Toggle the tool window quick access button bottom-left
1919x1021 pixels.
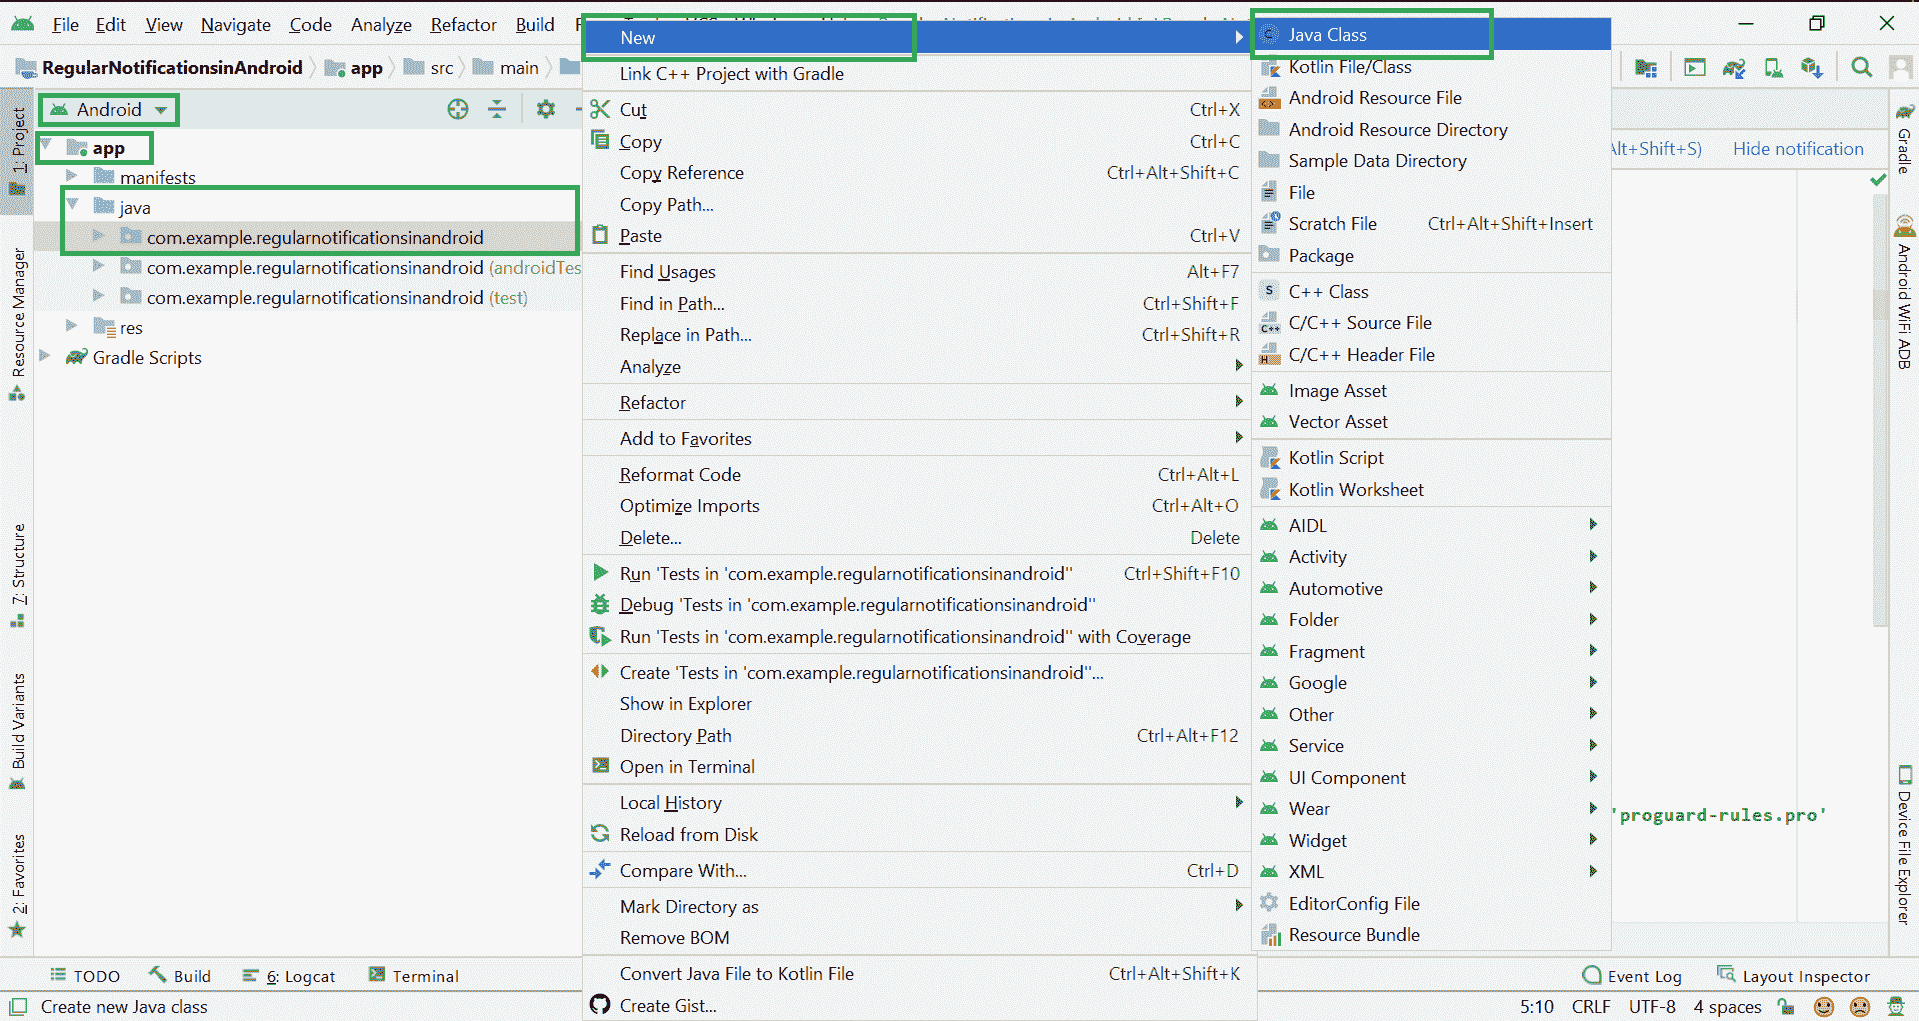click(x=17, y=1007)
